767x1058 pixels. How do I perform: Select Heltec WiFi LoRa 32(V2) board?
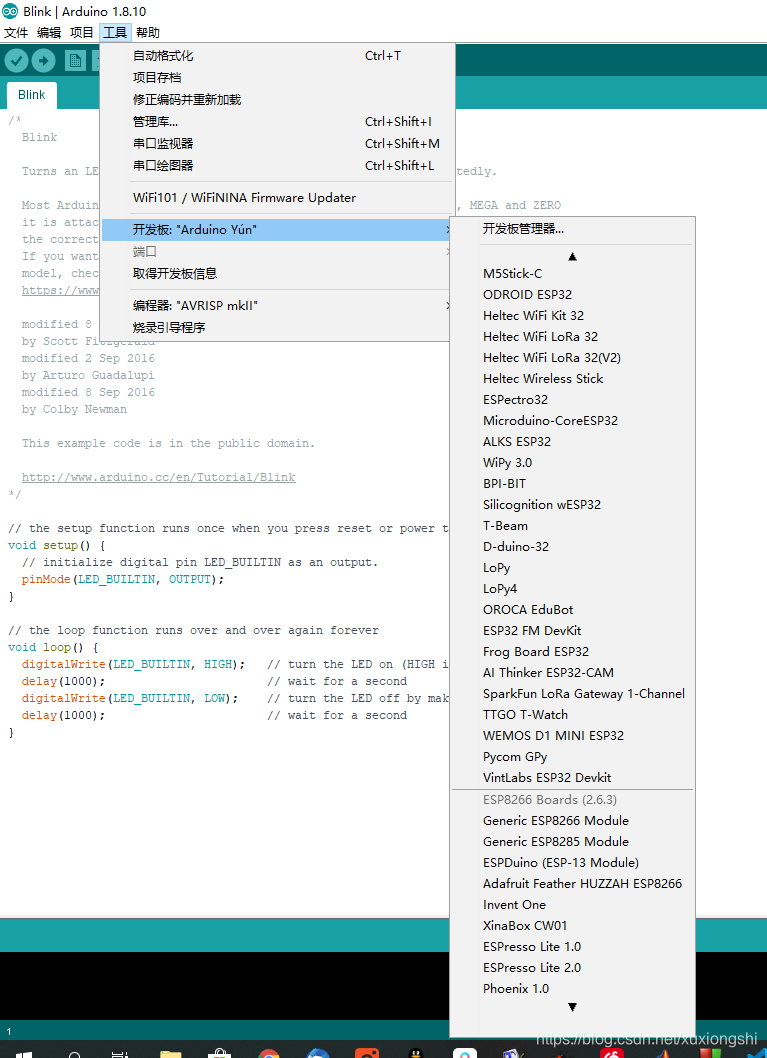[573, 358]
